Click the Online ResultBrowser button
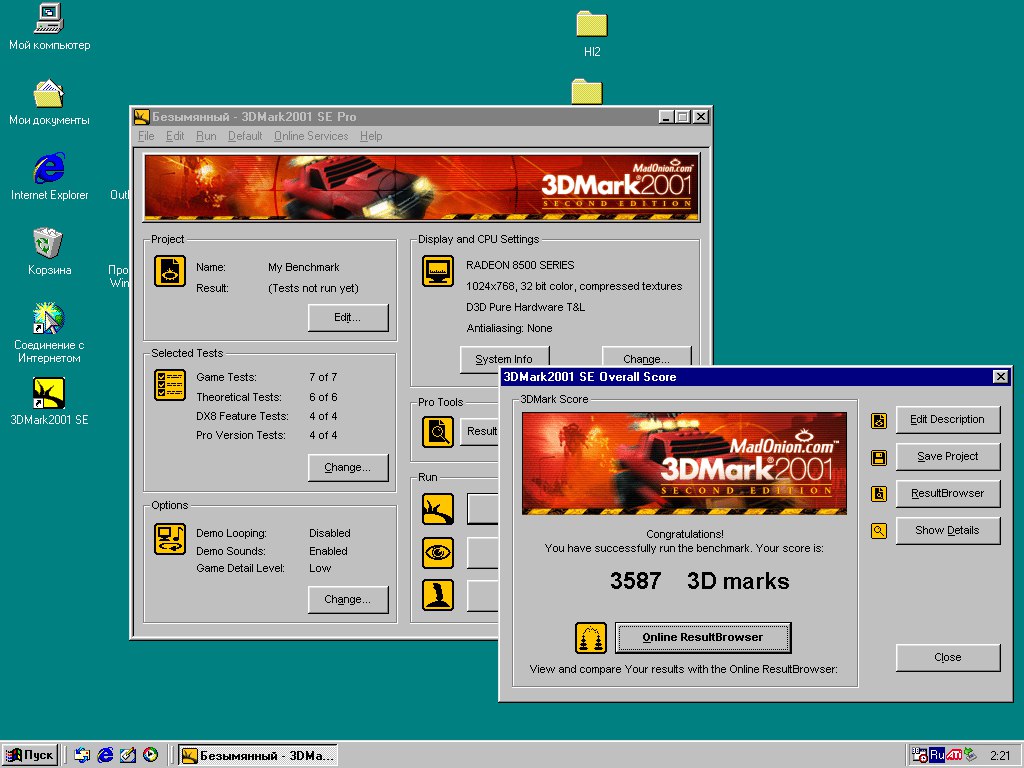Viewport: 1024px width, 768px height. [x=703, y=637]
